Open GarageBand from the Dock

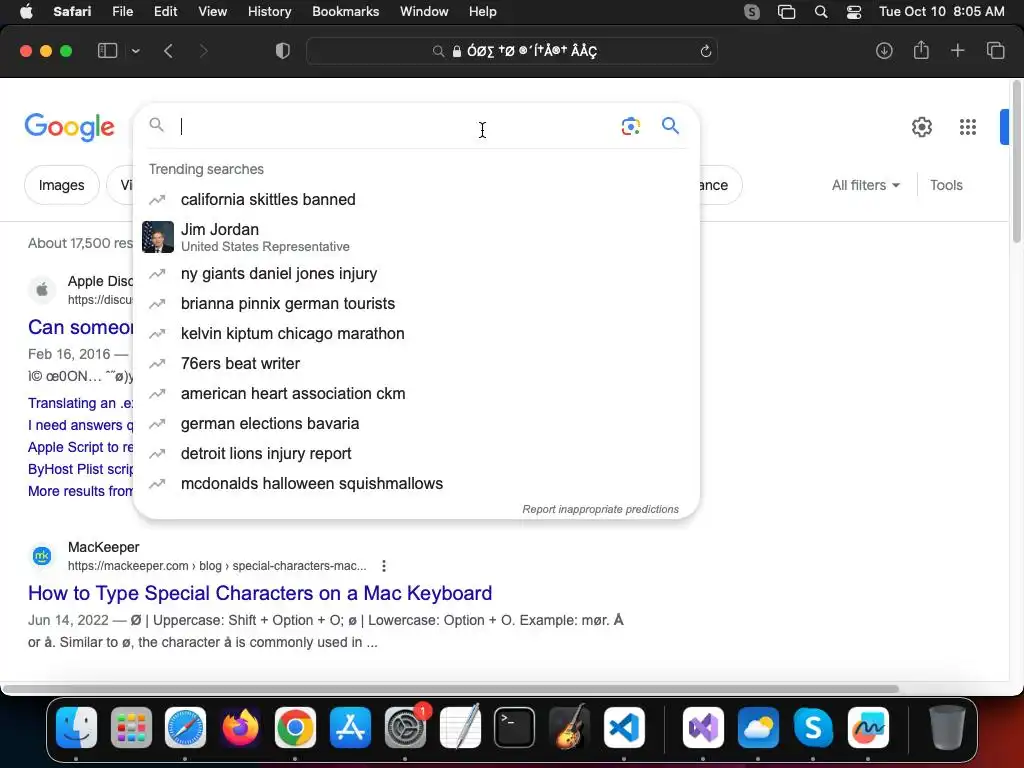(569, 727)
